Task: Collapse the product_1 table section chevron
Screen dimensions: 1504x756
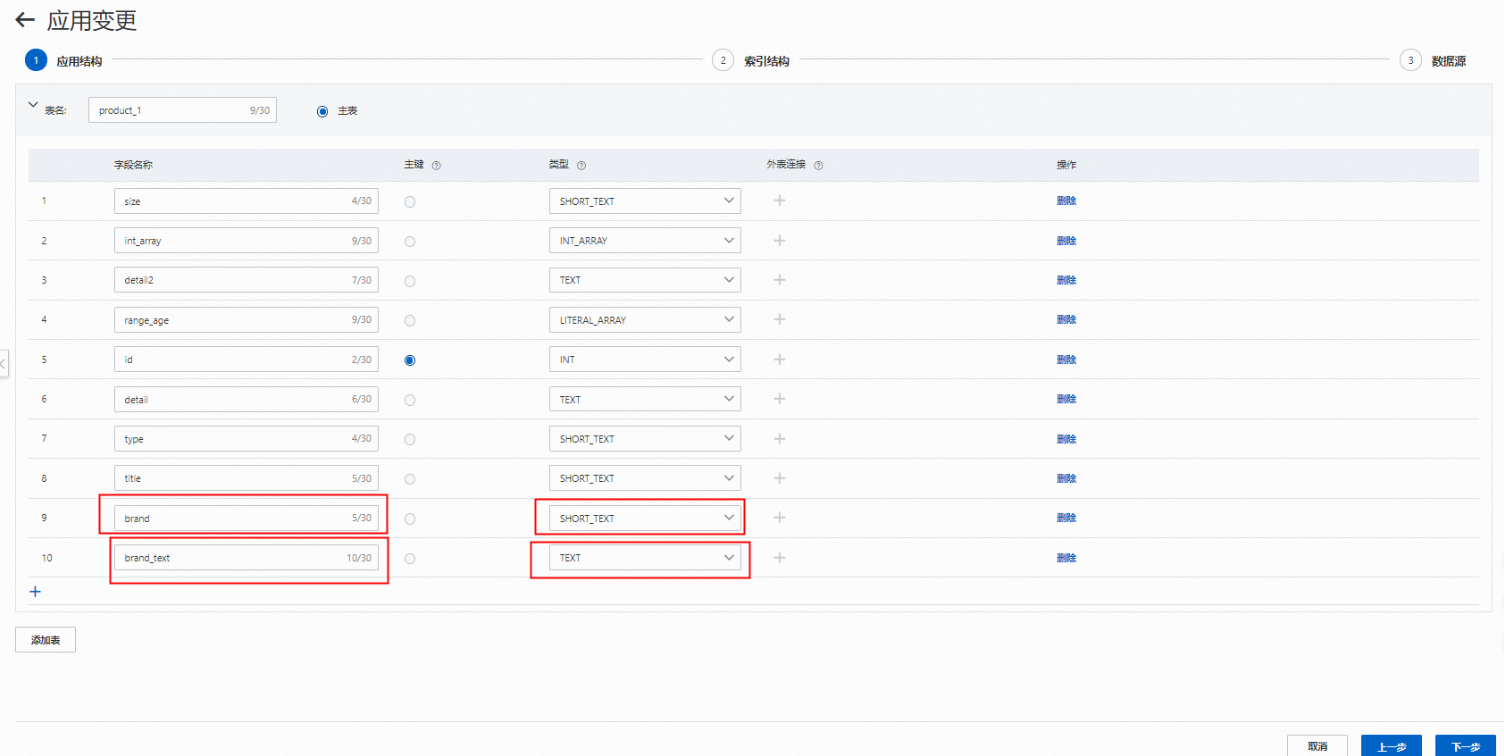Action: (x=33, y=105)
